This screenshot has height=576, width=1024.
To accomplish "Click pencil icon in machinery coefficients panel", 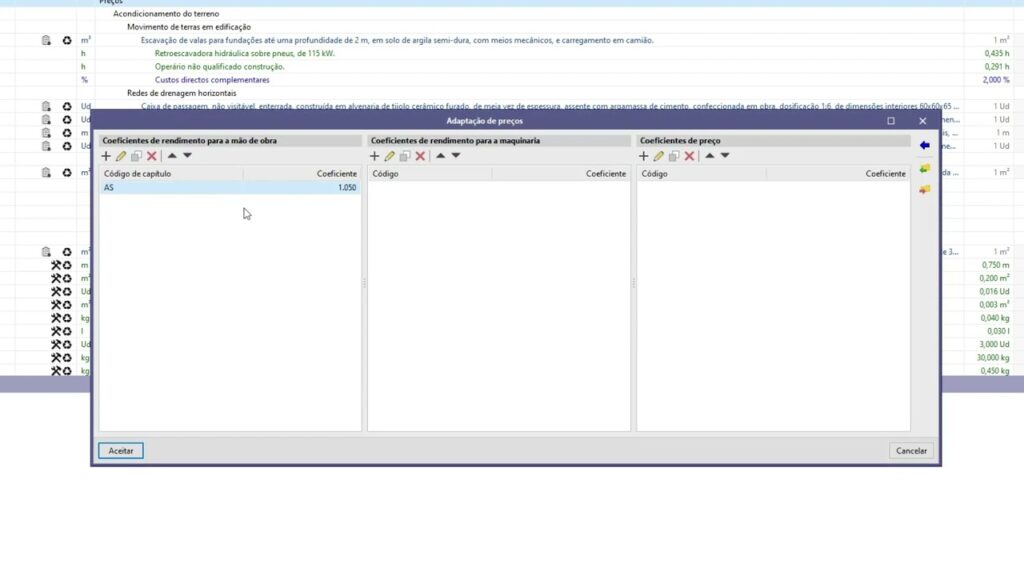I will (x=390, y=156).
